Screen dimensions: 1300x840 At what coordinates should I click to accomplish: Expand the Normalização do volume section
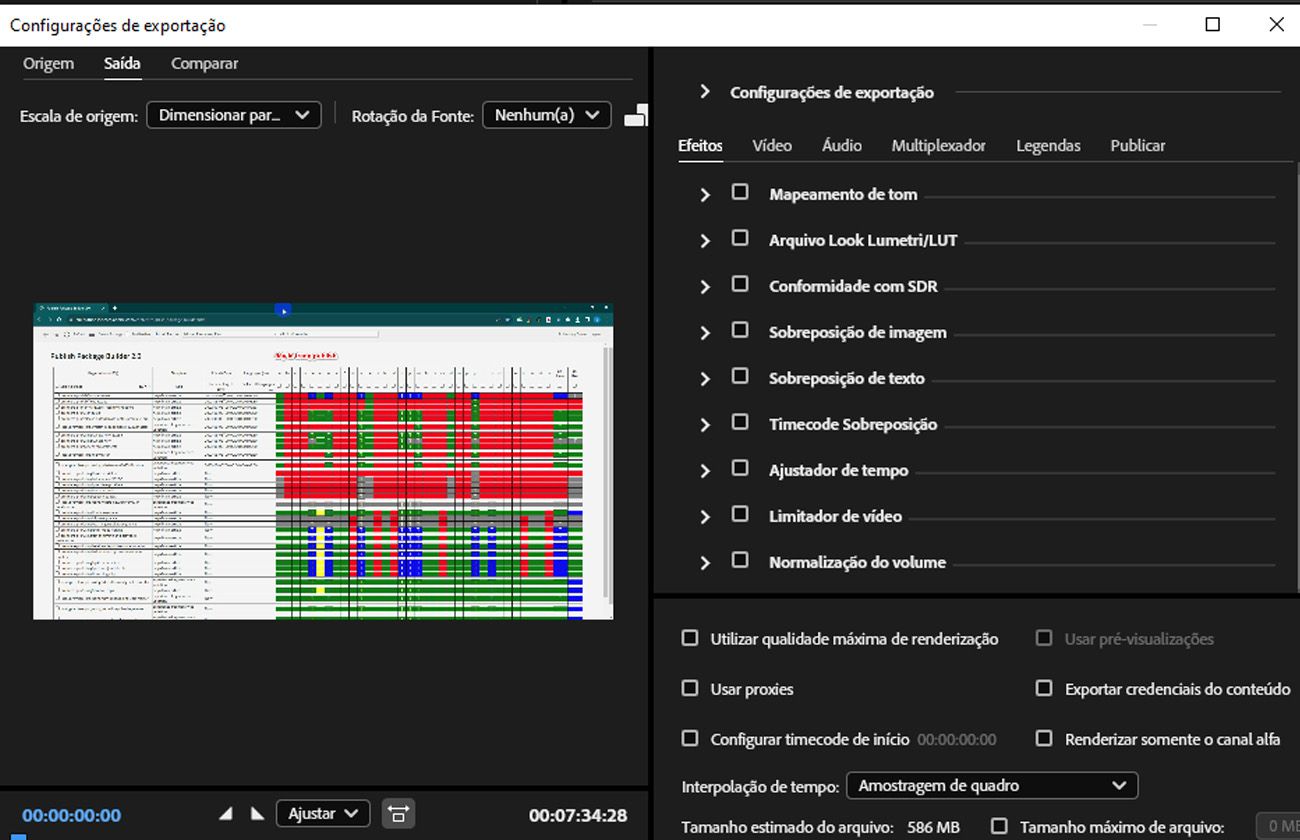point(705,562)
